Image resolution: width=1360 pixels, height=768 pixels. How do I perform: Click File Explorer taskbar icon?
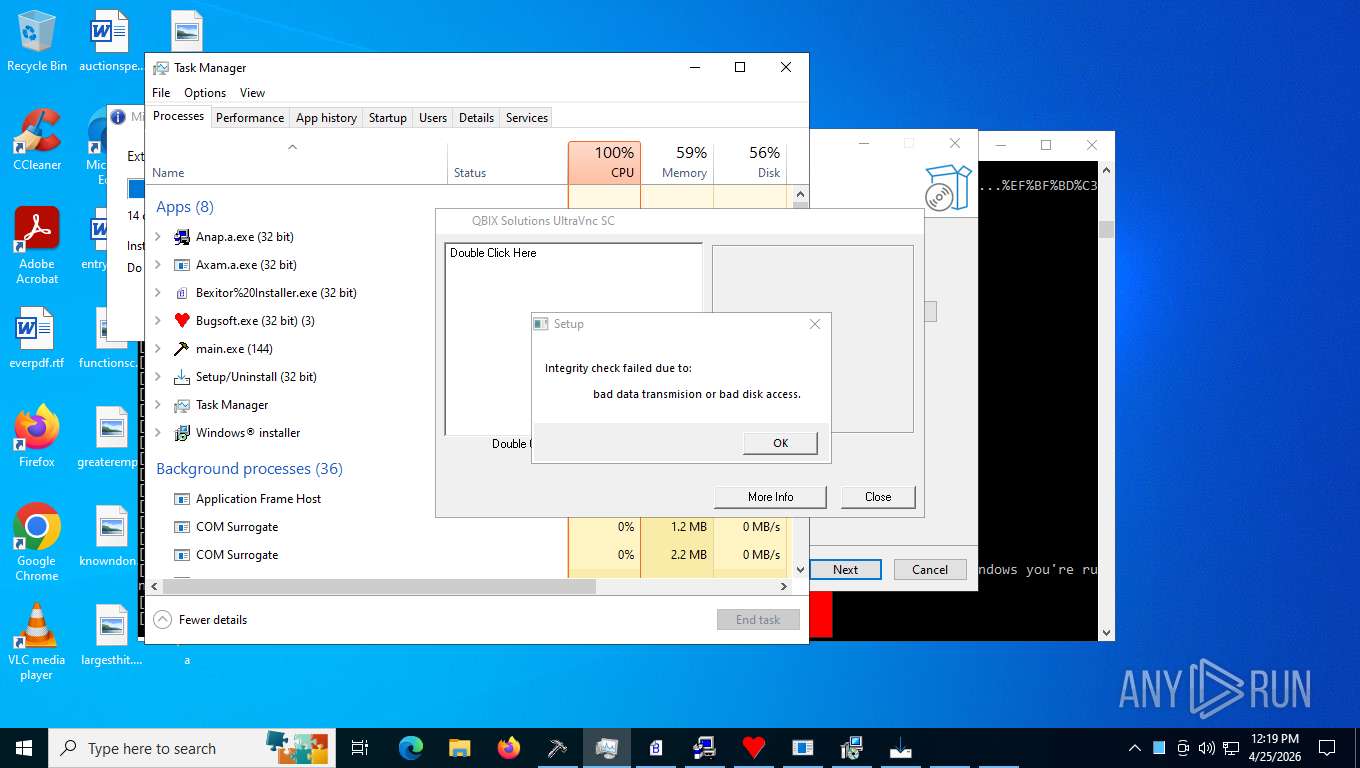click(x=460, y=747)
